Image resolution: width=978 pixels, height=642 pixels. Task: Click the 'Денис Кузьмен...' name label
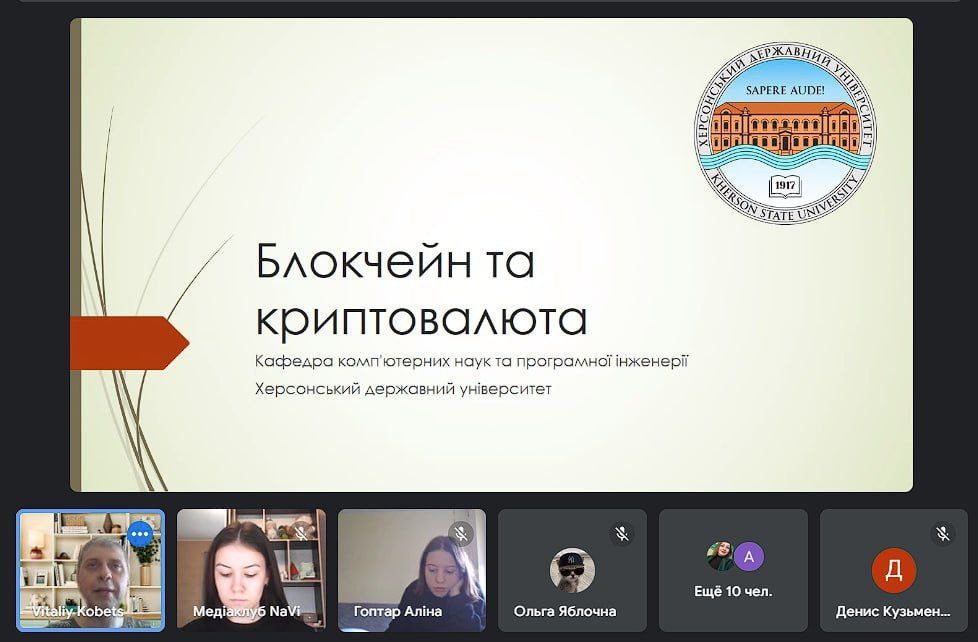tap(893, 611)
